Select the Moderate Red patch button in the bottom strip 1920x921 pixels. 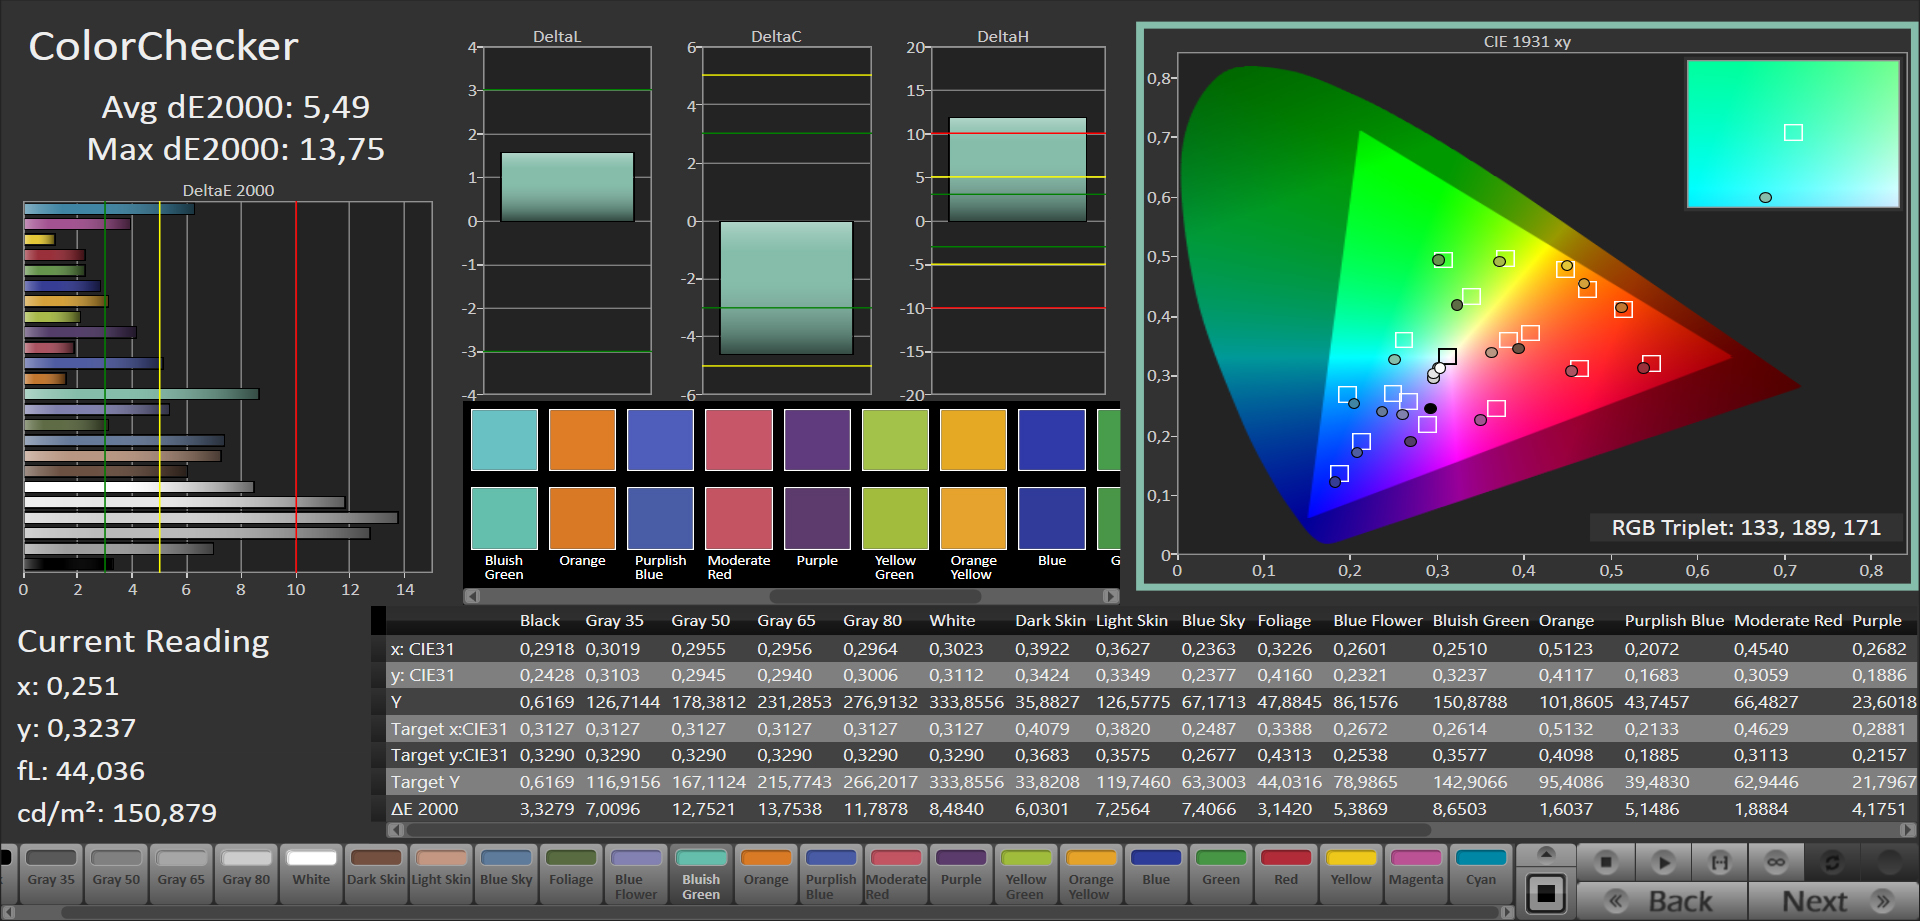pyautogui.click(x=896, y=874)
